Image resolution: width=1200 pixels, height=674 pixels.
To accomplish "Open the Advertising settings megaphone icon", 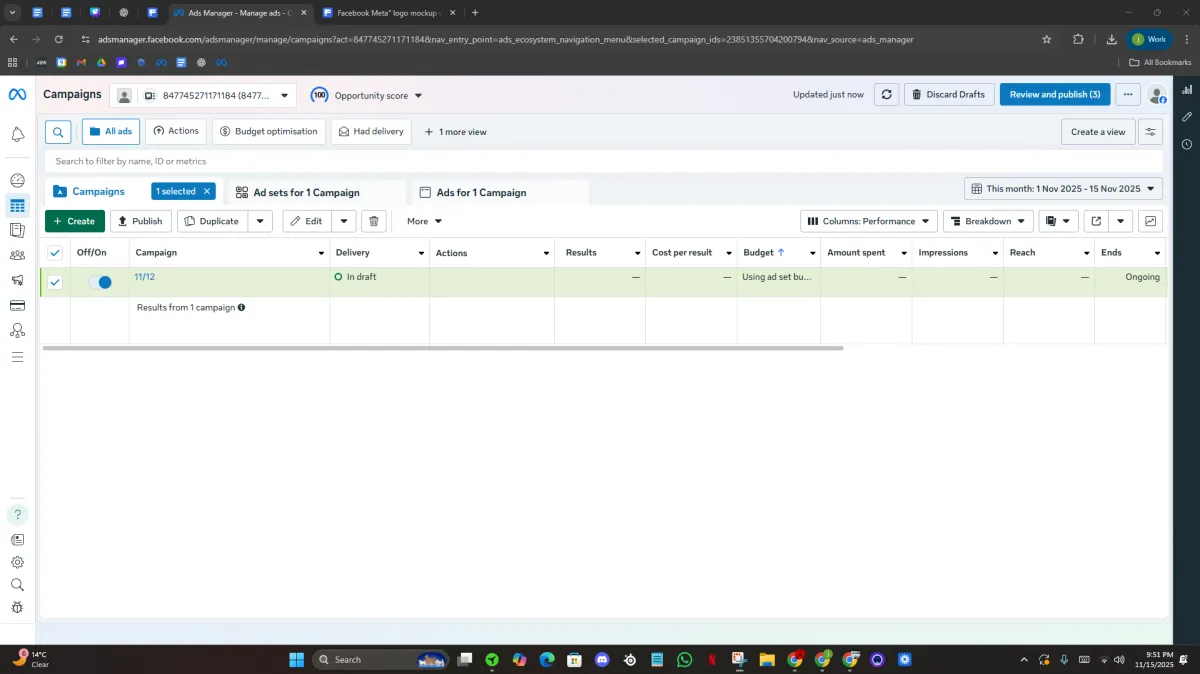I will [x=17, y=281].
